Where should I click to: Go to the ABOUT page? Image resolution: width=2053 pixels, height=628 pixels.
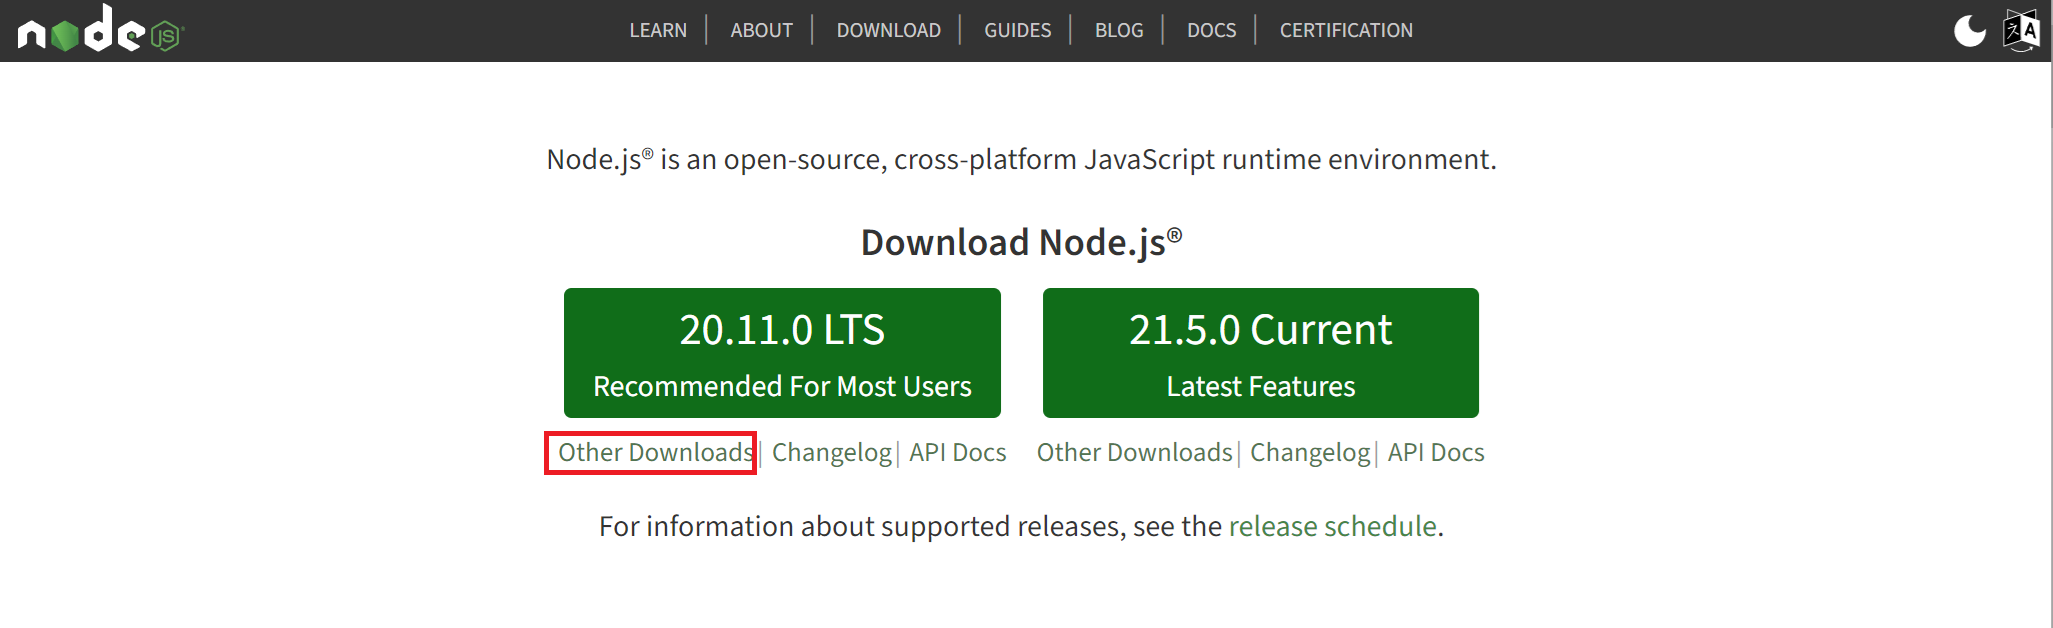(x=761, y=30)
